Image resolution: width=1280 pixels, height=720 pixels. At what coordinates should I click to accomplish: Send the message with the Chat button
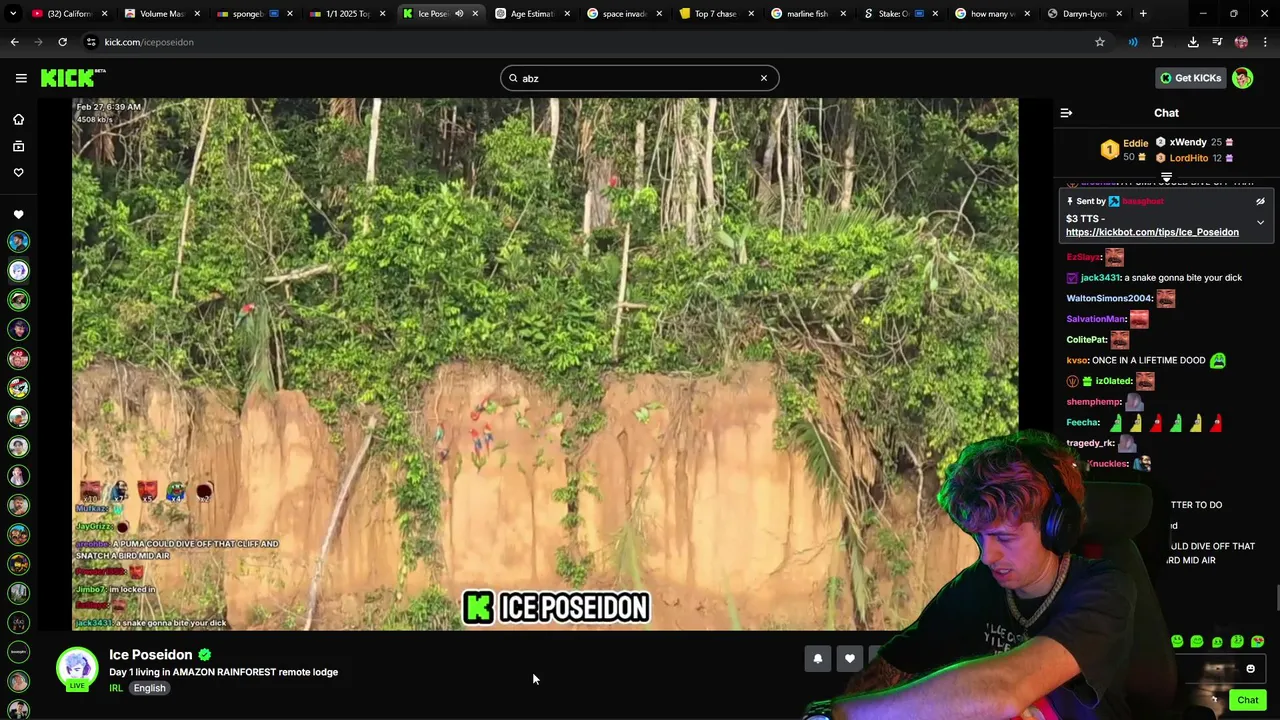pyautogui.click(x=1247, y=700)
